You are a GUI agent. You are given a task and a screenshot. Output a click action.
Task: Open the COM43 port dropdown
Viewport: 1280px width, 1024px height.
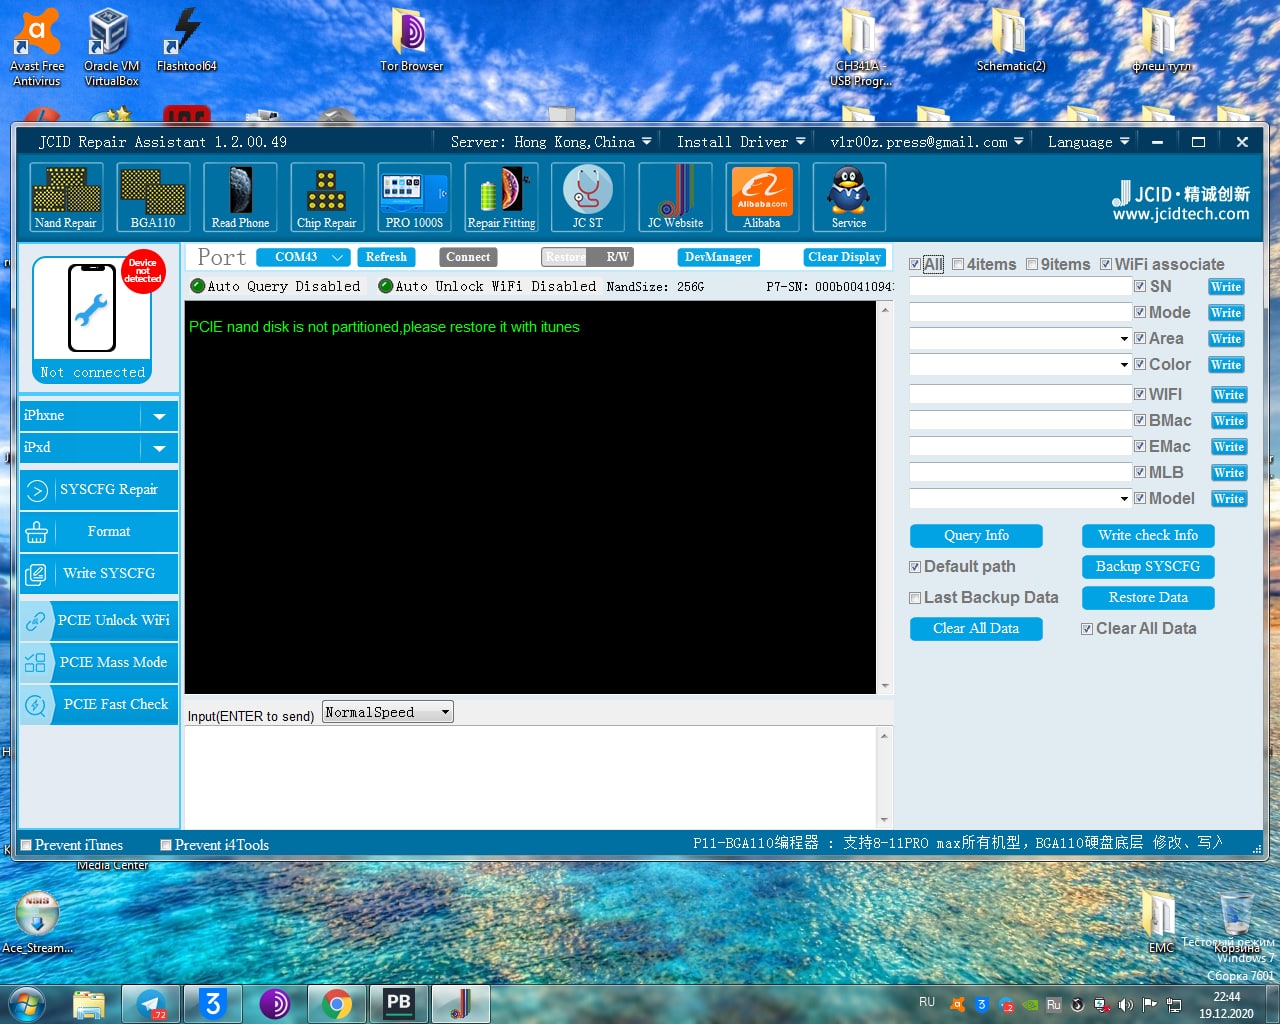tap(303, 257)
